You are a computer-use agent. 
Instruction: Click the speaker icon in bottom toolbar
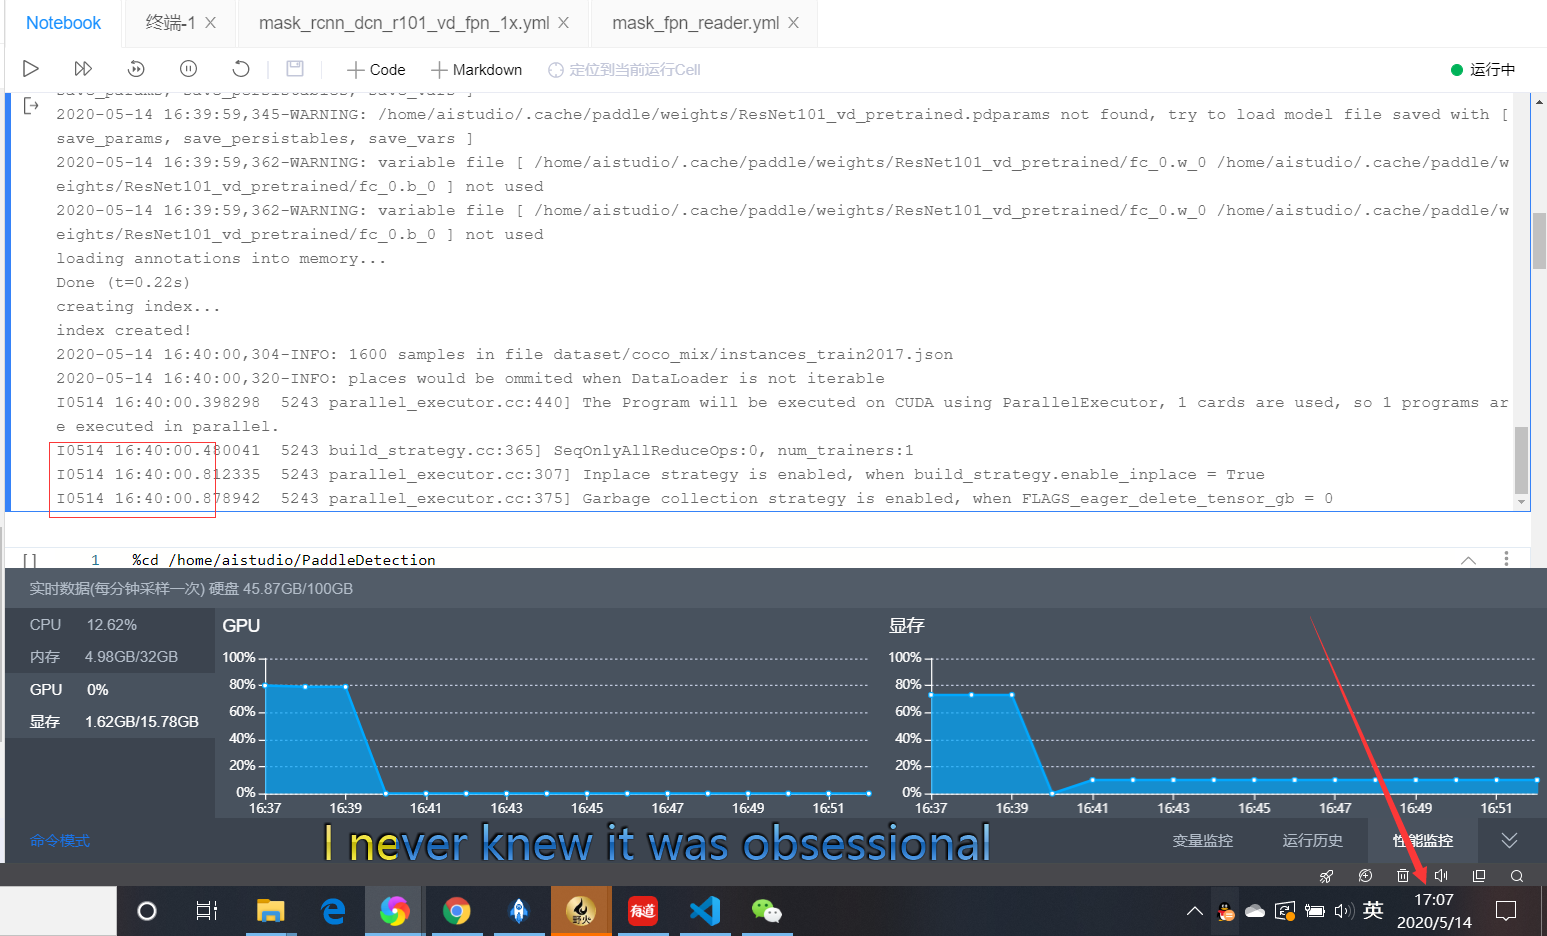[x=1441, y=876]
